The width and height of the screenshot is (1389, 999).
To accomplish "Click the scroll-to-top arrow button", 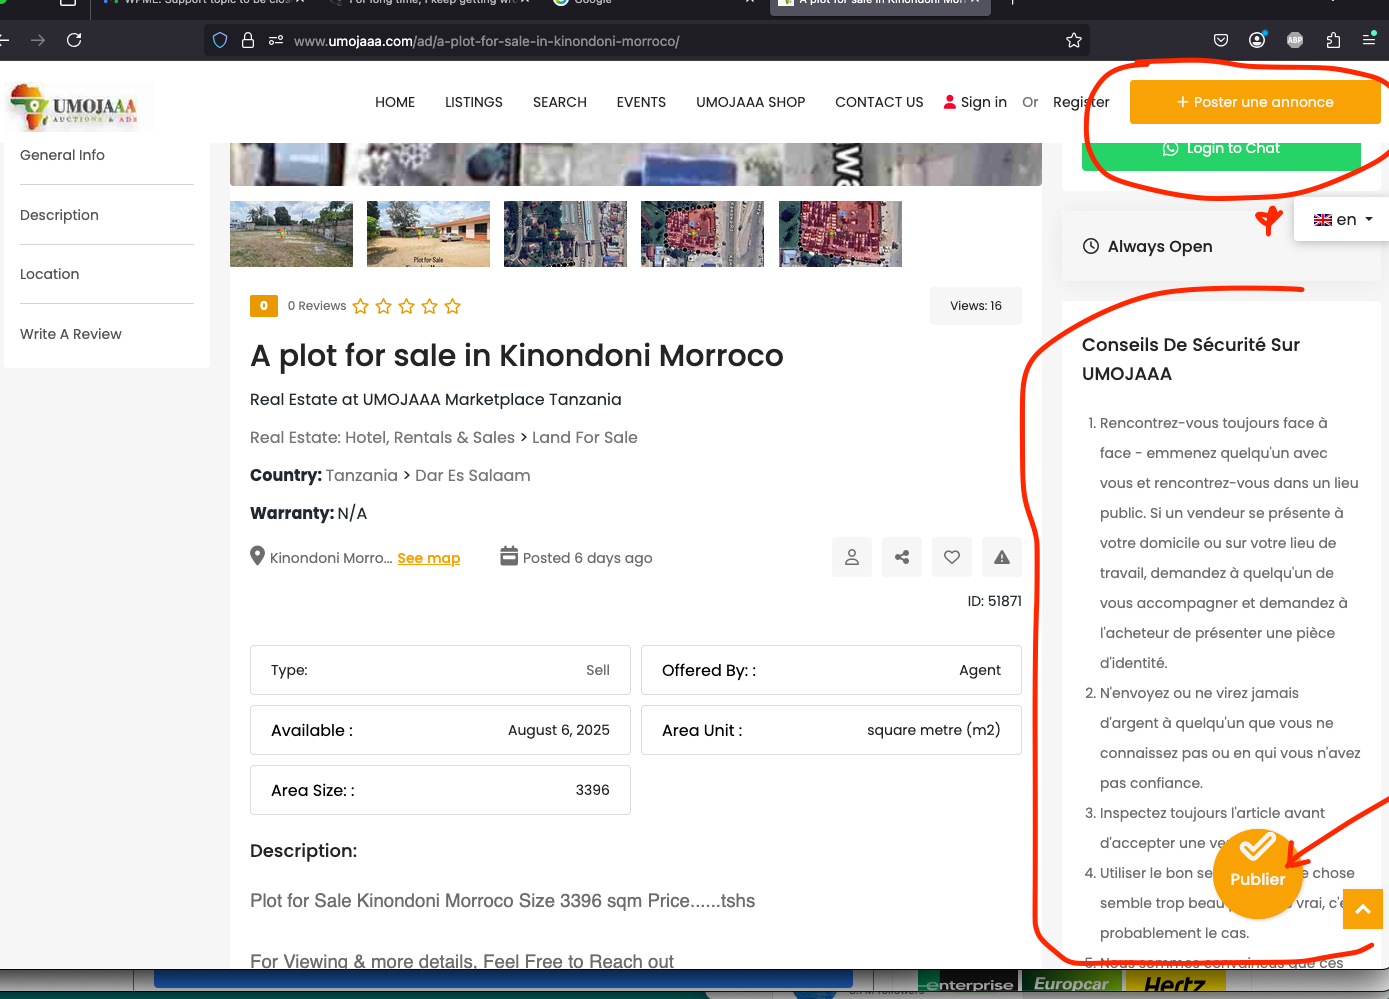I will click(1362, 909).
